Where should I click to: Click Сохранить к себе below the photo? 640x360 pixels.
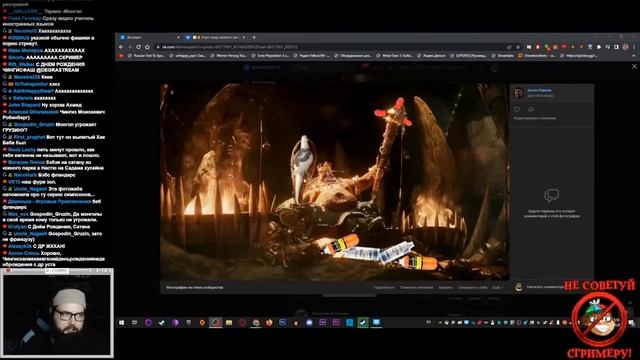pos(473,287)
